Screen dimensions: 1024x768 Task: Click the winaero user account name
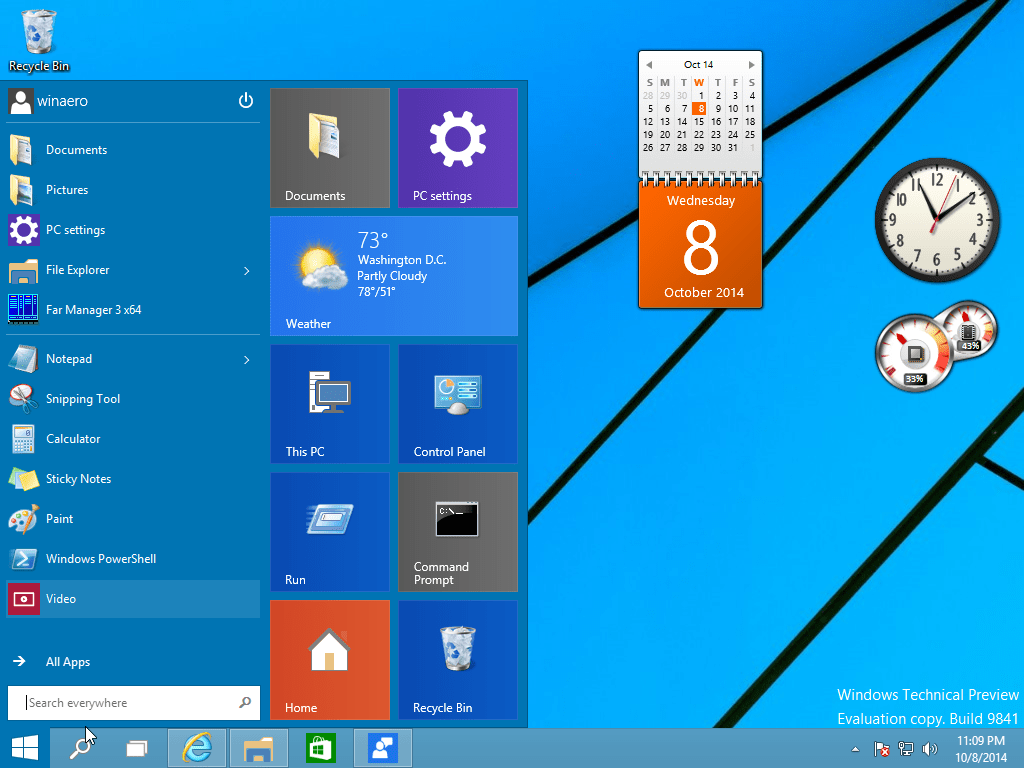click(x=63, y=101)
